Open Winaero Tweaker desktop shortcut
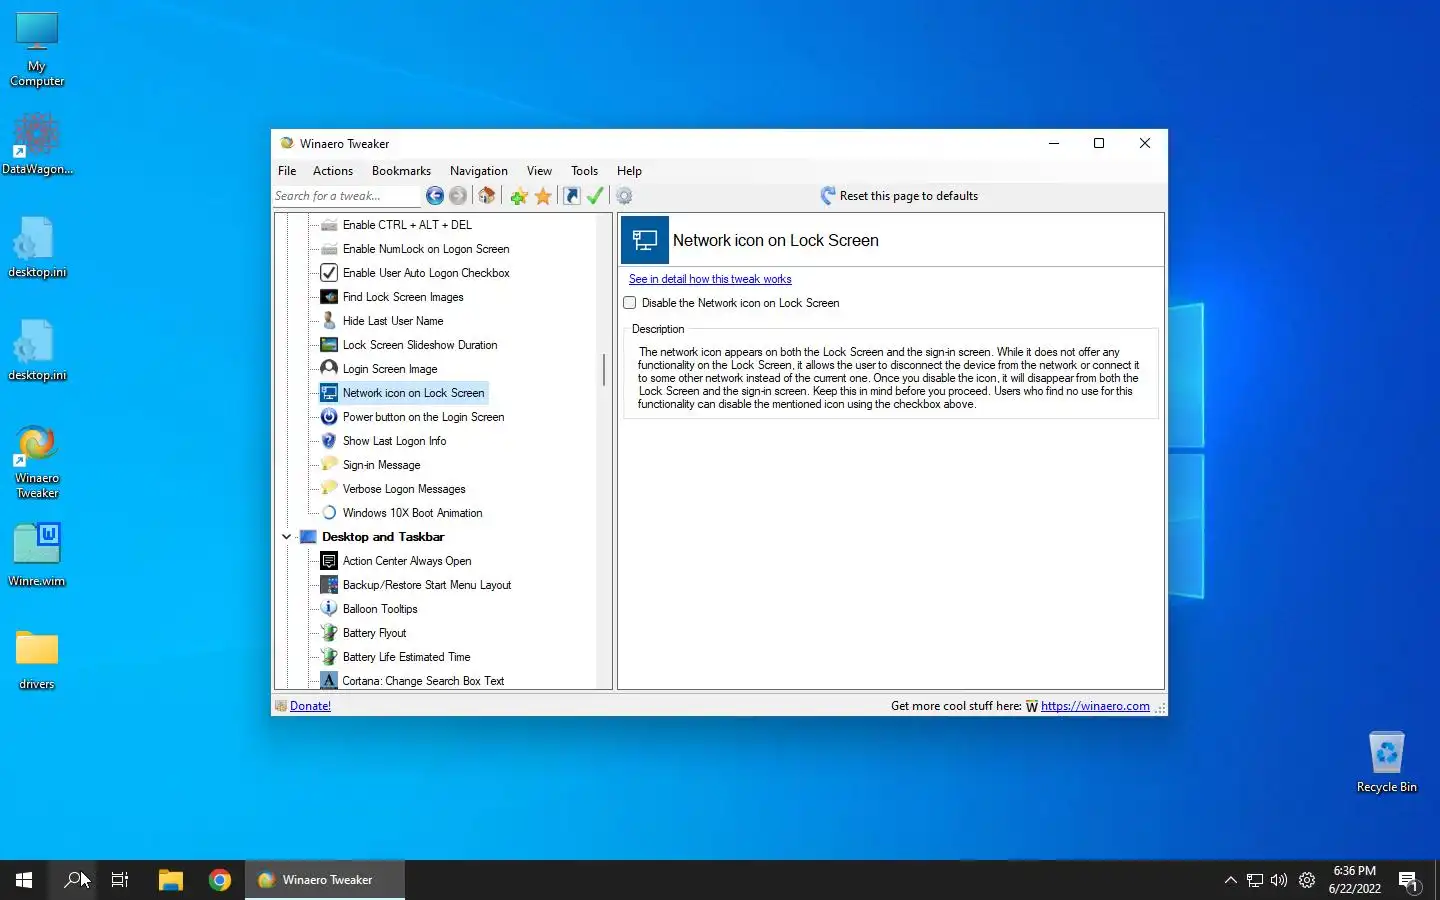The height and width of the screenshot is (900, 1440). coord(37,461)
